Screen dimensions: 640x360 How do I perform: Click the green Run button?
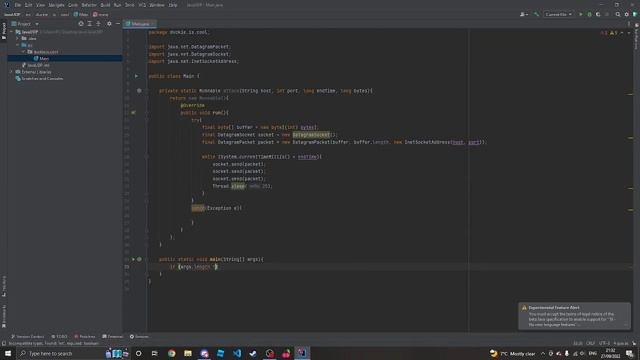tap(580, 14)
